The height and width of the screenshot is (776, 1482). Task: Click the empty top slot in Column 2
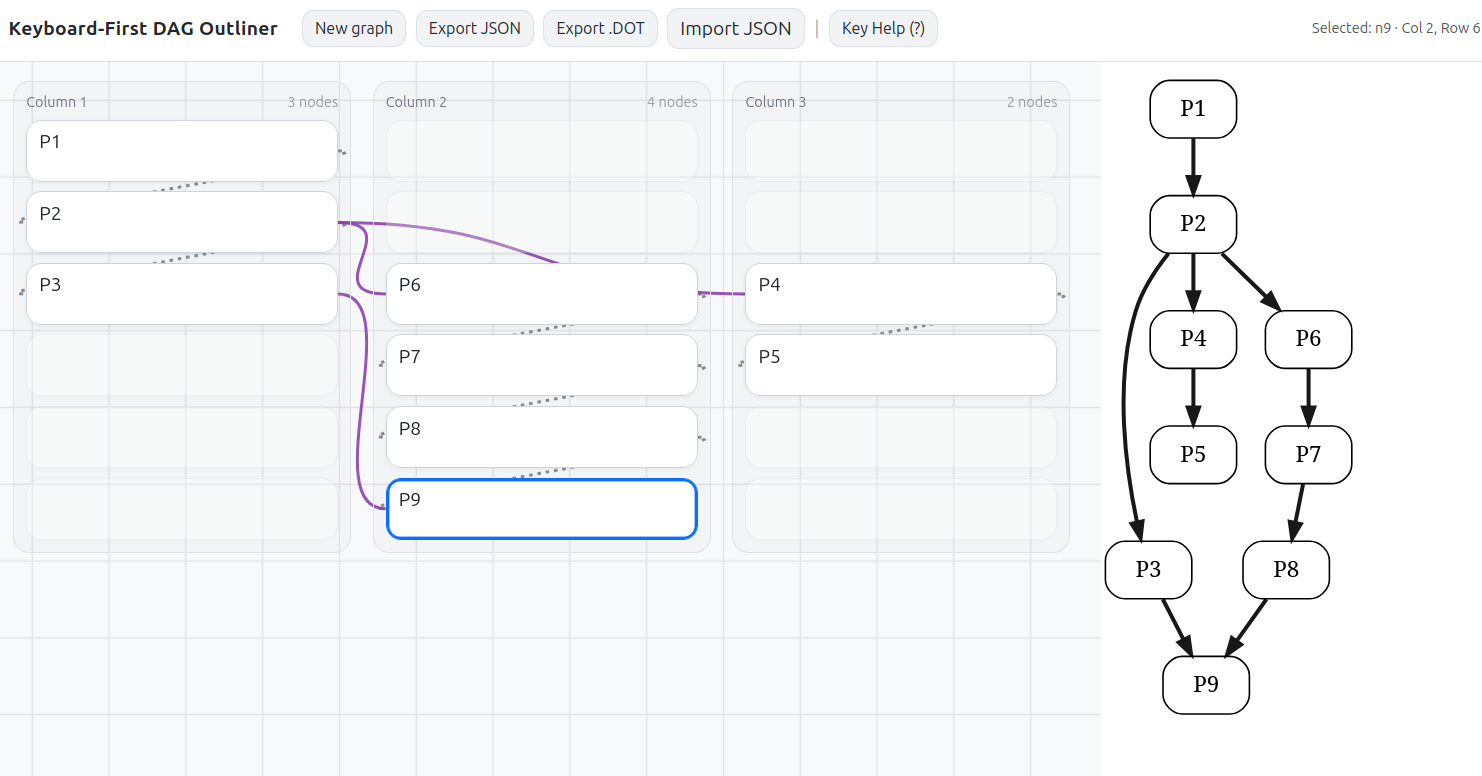[541, 151]
